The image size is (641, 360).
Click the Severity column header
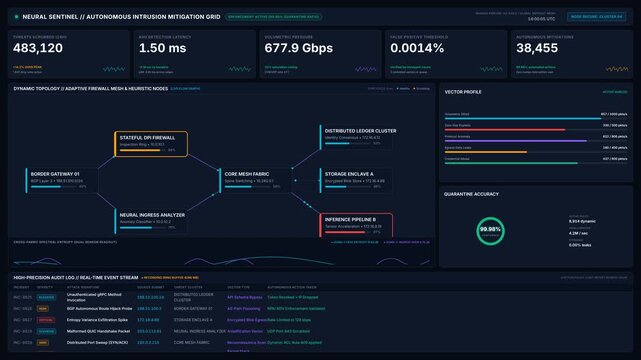[x=45, y=287]
